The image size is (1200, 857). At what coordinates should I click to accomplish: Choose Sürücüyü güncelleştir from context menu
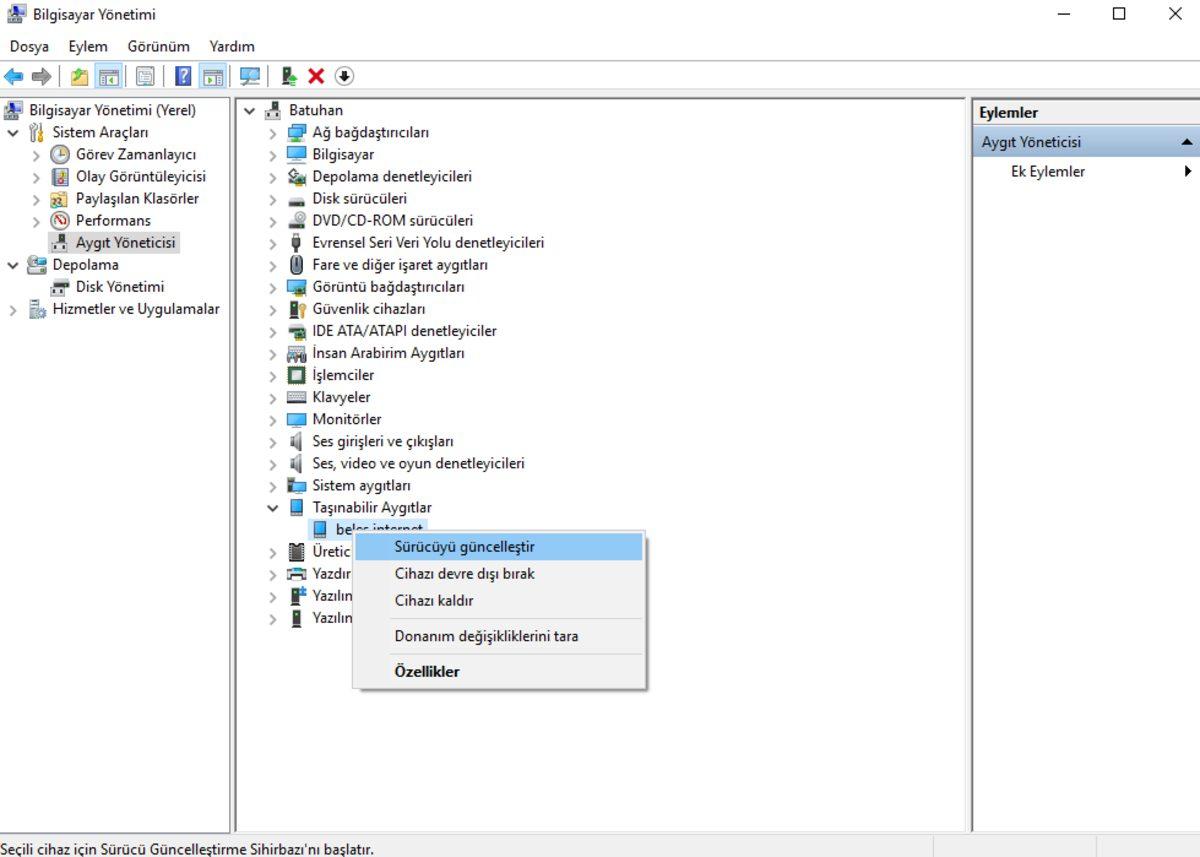tap(464, 547)
